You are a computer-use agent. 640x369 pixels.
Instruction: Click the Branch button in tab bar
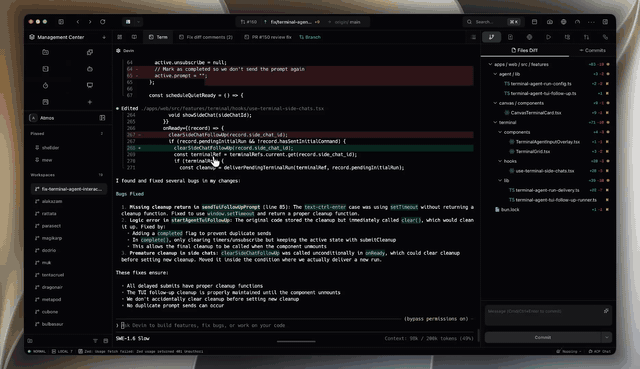(x=310, y=37)
